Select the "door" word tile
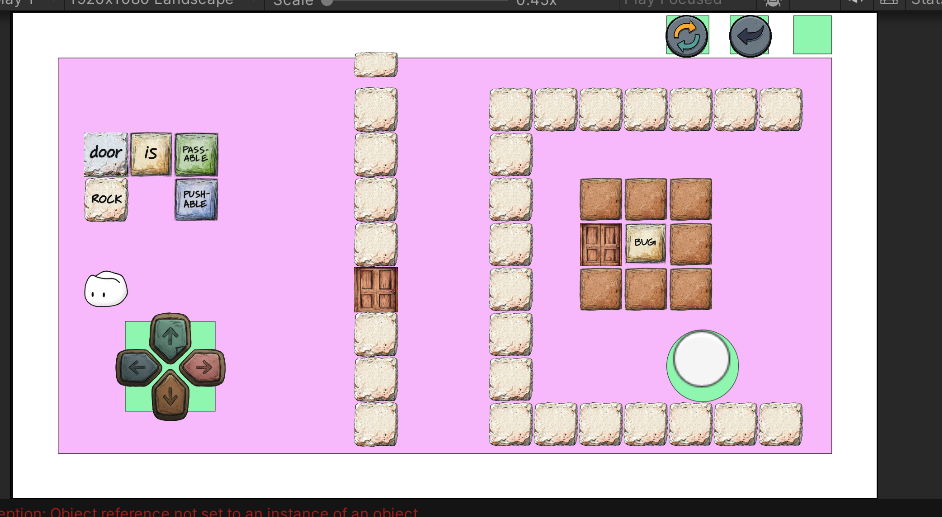This screenshot has width=942, height=517. (106, 153)
